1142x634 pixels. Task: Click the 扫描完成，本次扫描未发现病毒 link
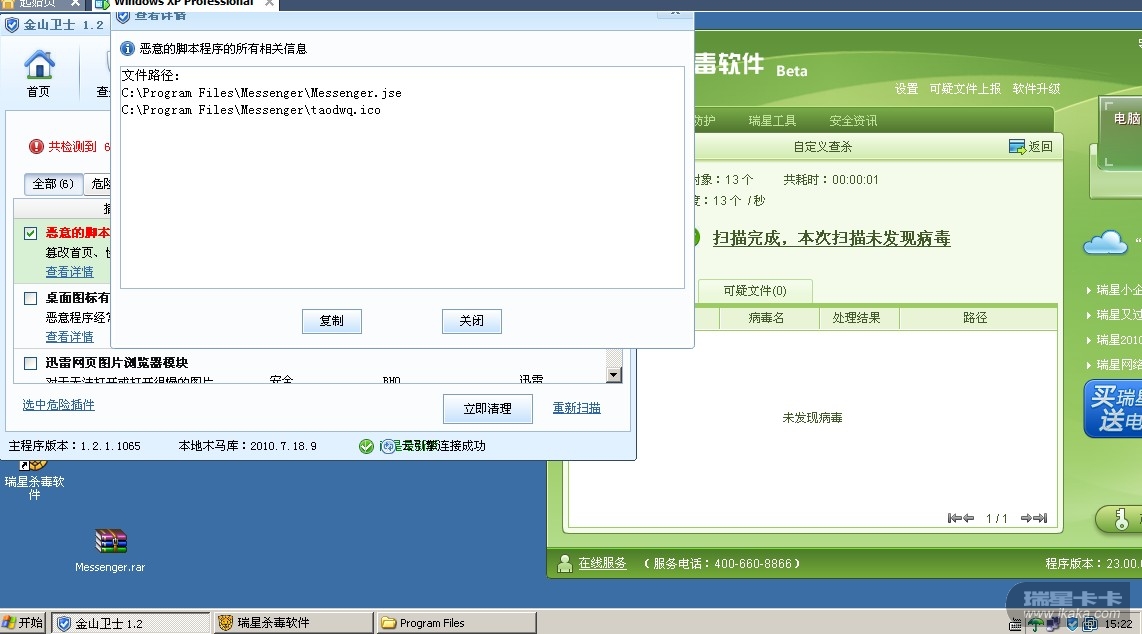(831, 238)
